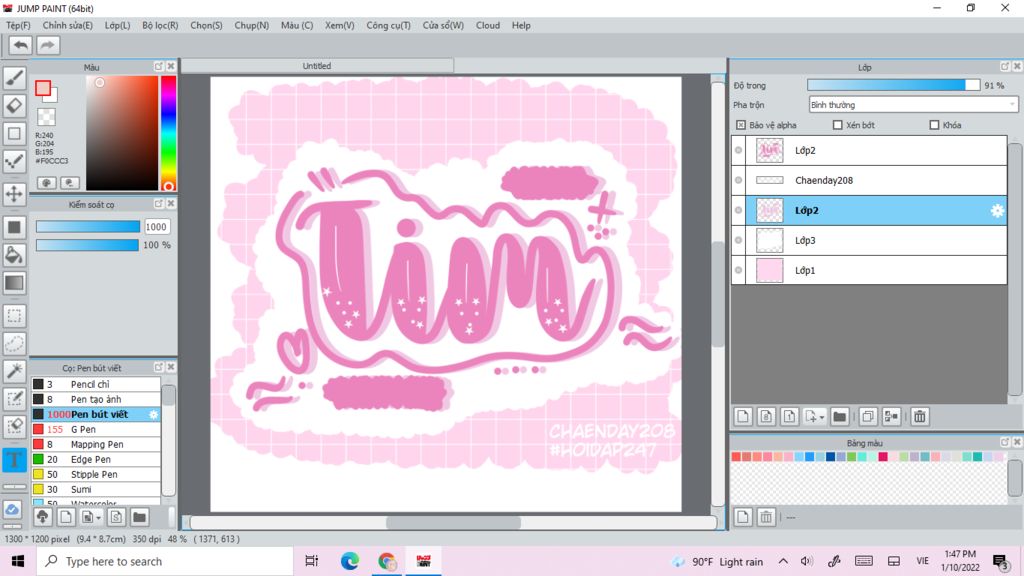Duplicate the current layer
This screenshot has height=576, width=1024.
click(868, 416)
